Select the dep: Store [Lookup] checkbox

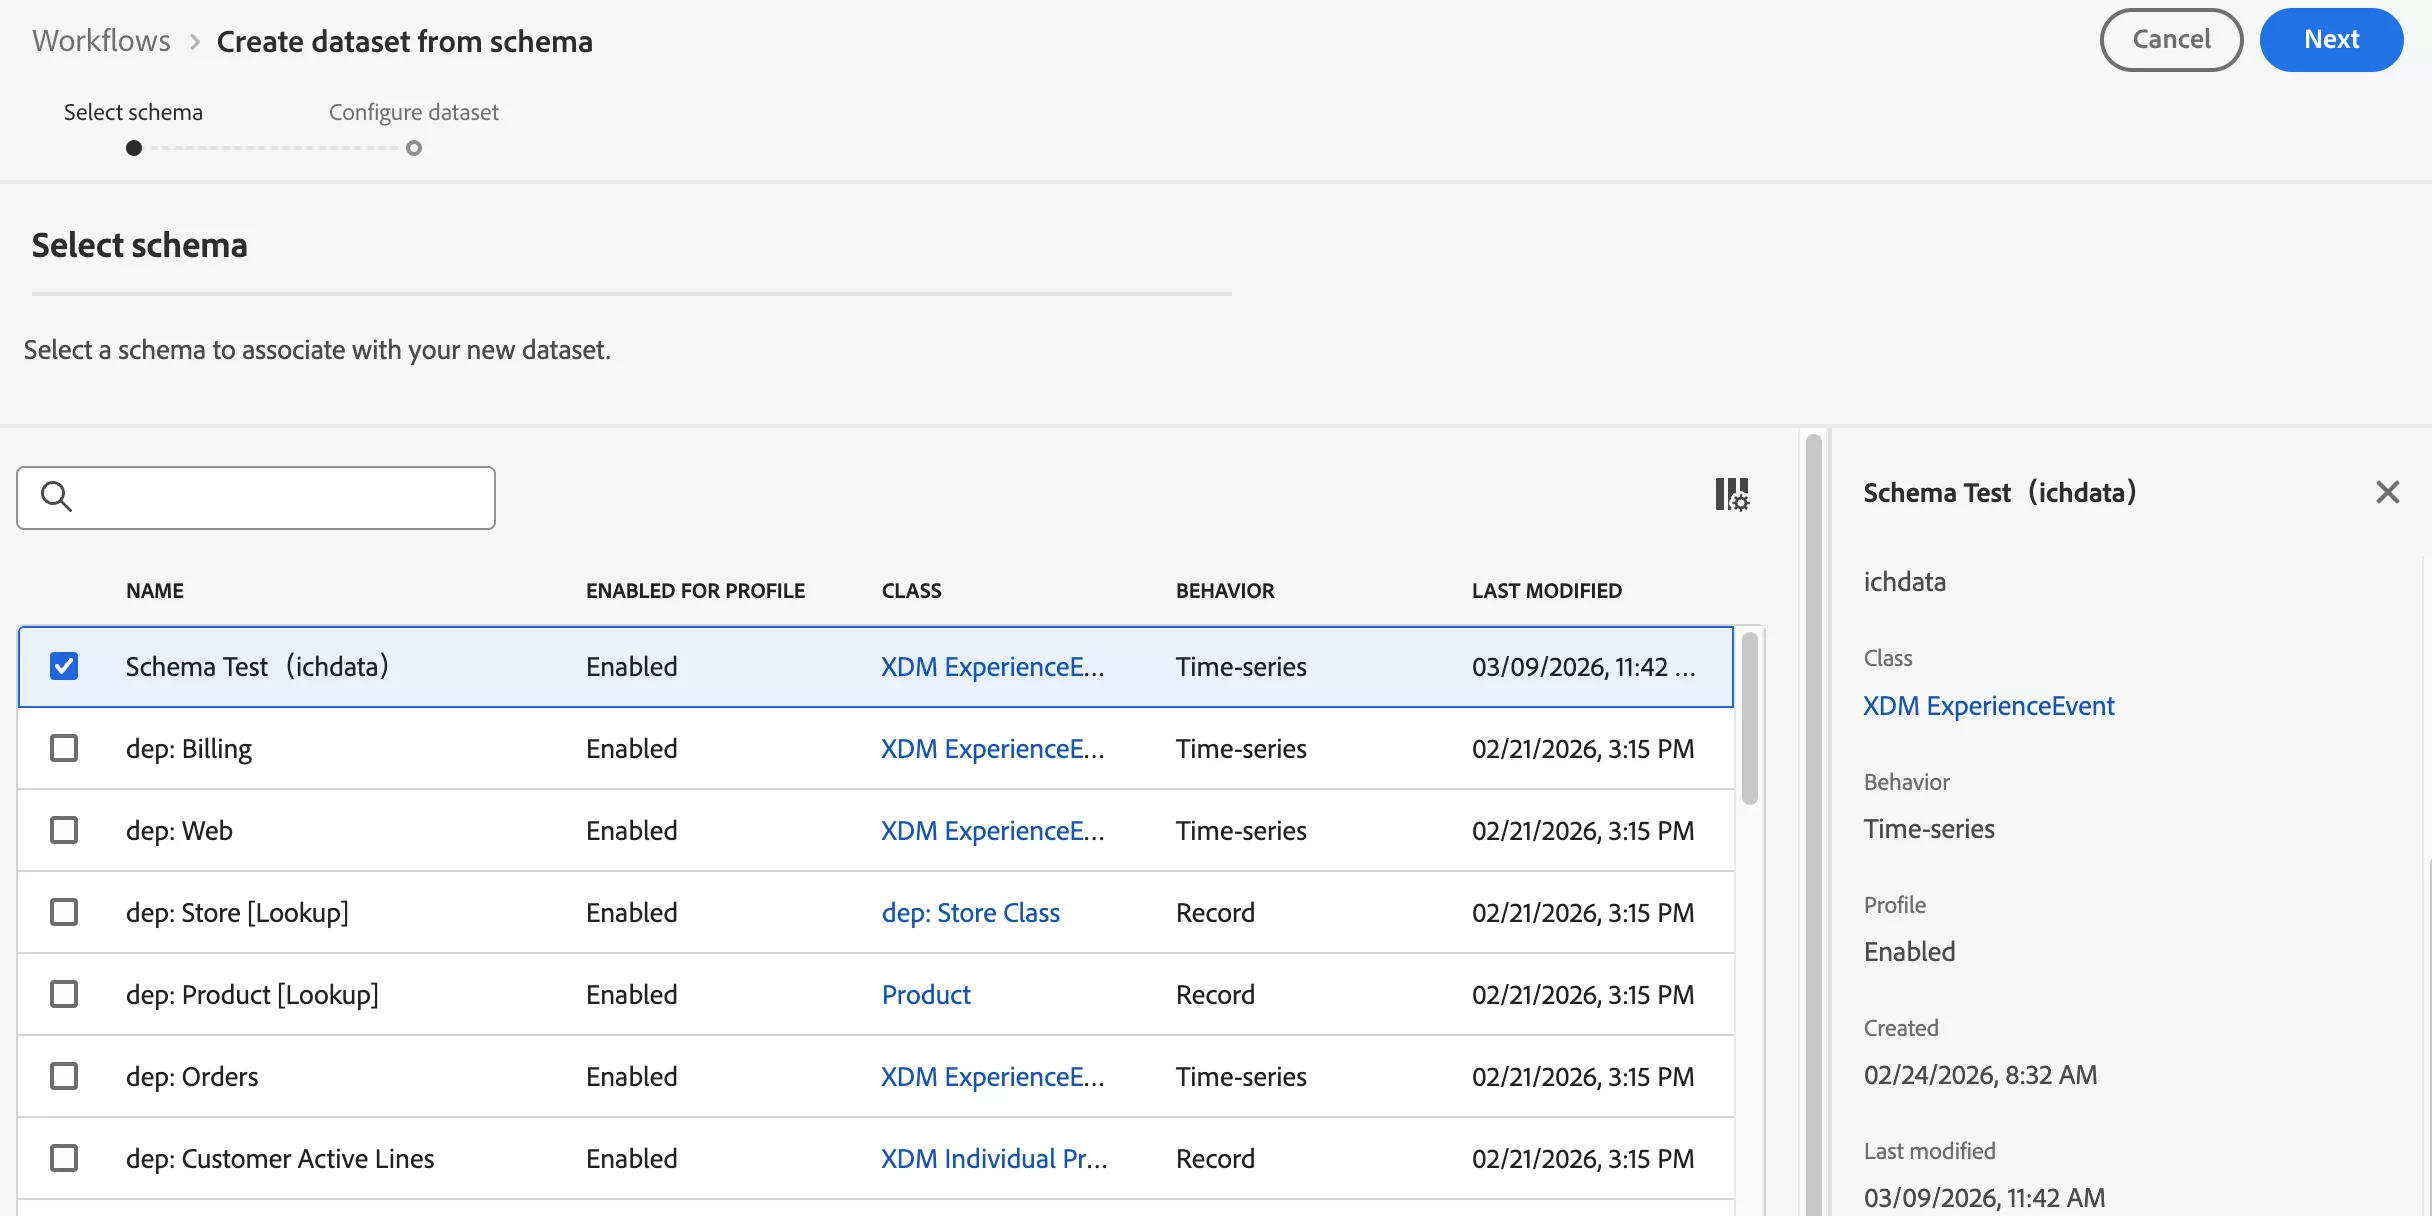[64, 912]
